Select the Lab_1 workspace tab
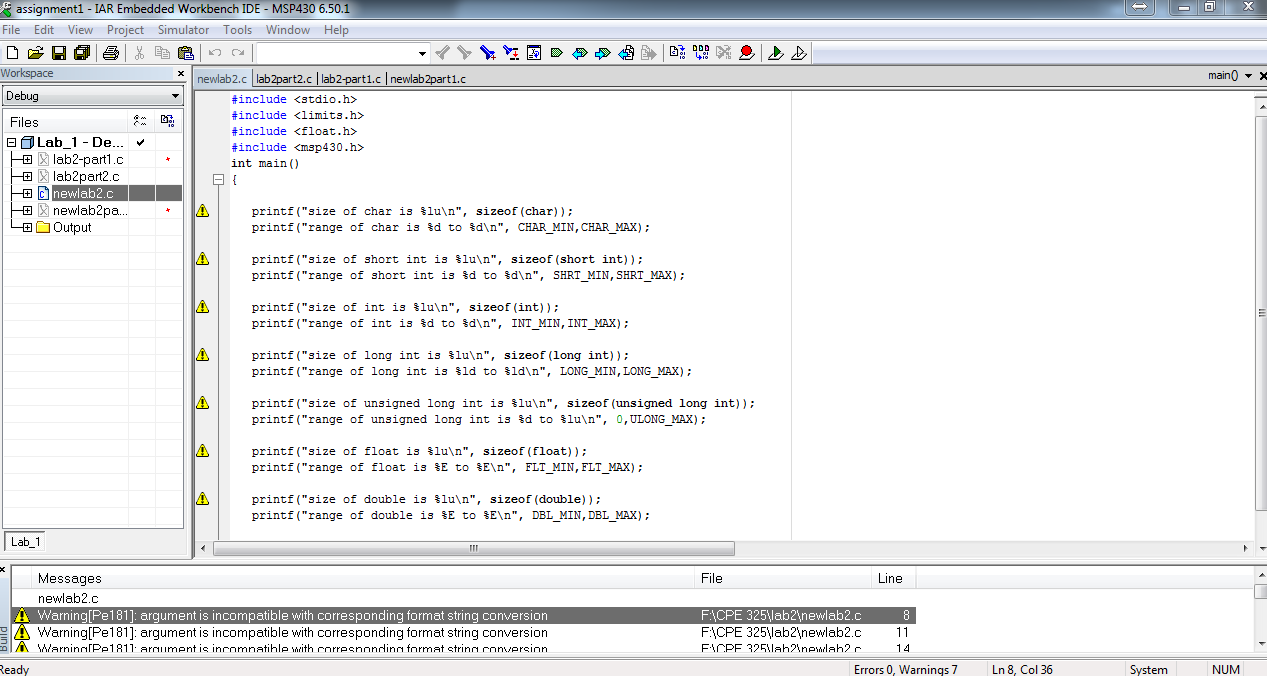1267x676 pixels. coord(26,542)
